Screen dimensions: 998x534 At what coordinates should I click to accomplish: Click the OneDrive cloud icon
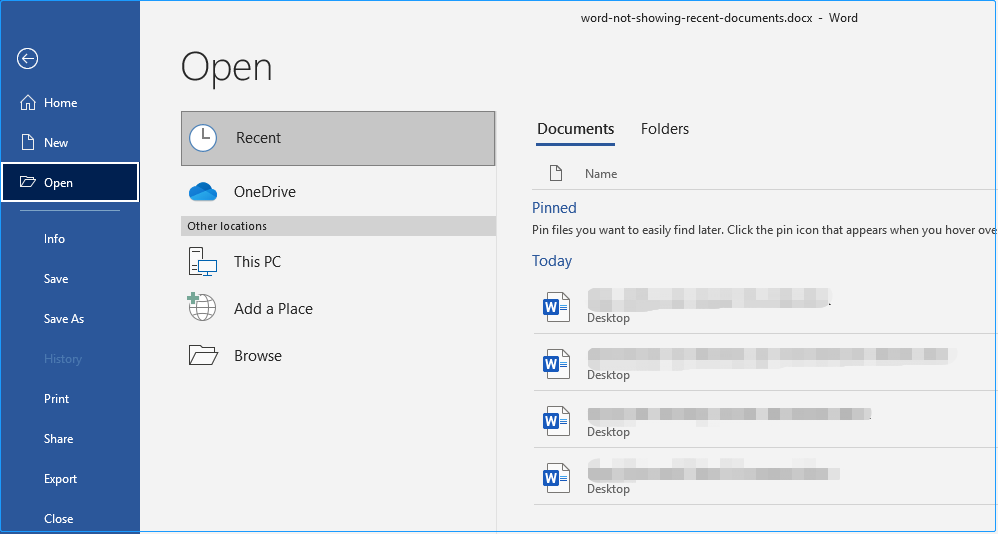(x=203, y=192)
